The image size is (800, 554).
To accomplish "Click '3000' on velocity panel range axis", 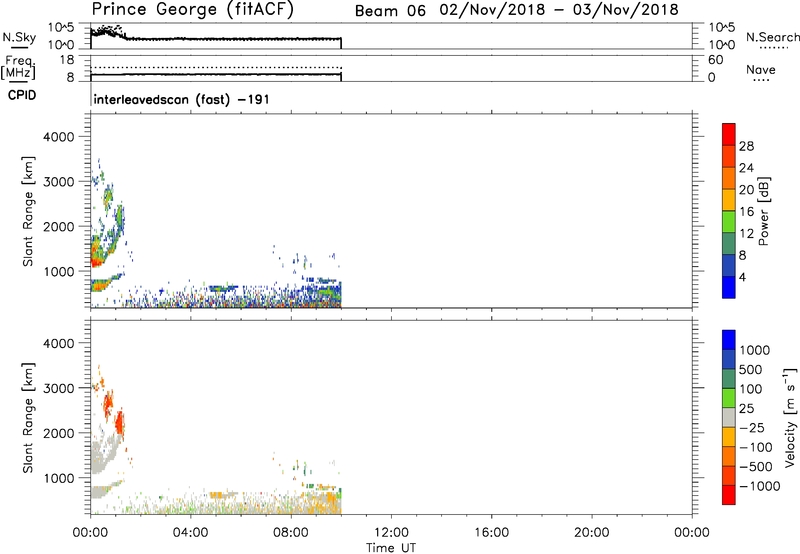I will pyautogui.click(x=58, y=388).
